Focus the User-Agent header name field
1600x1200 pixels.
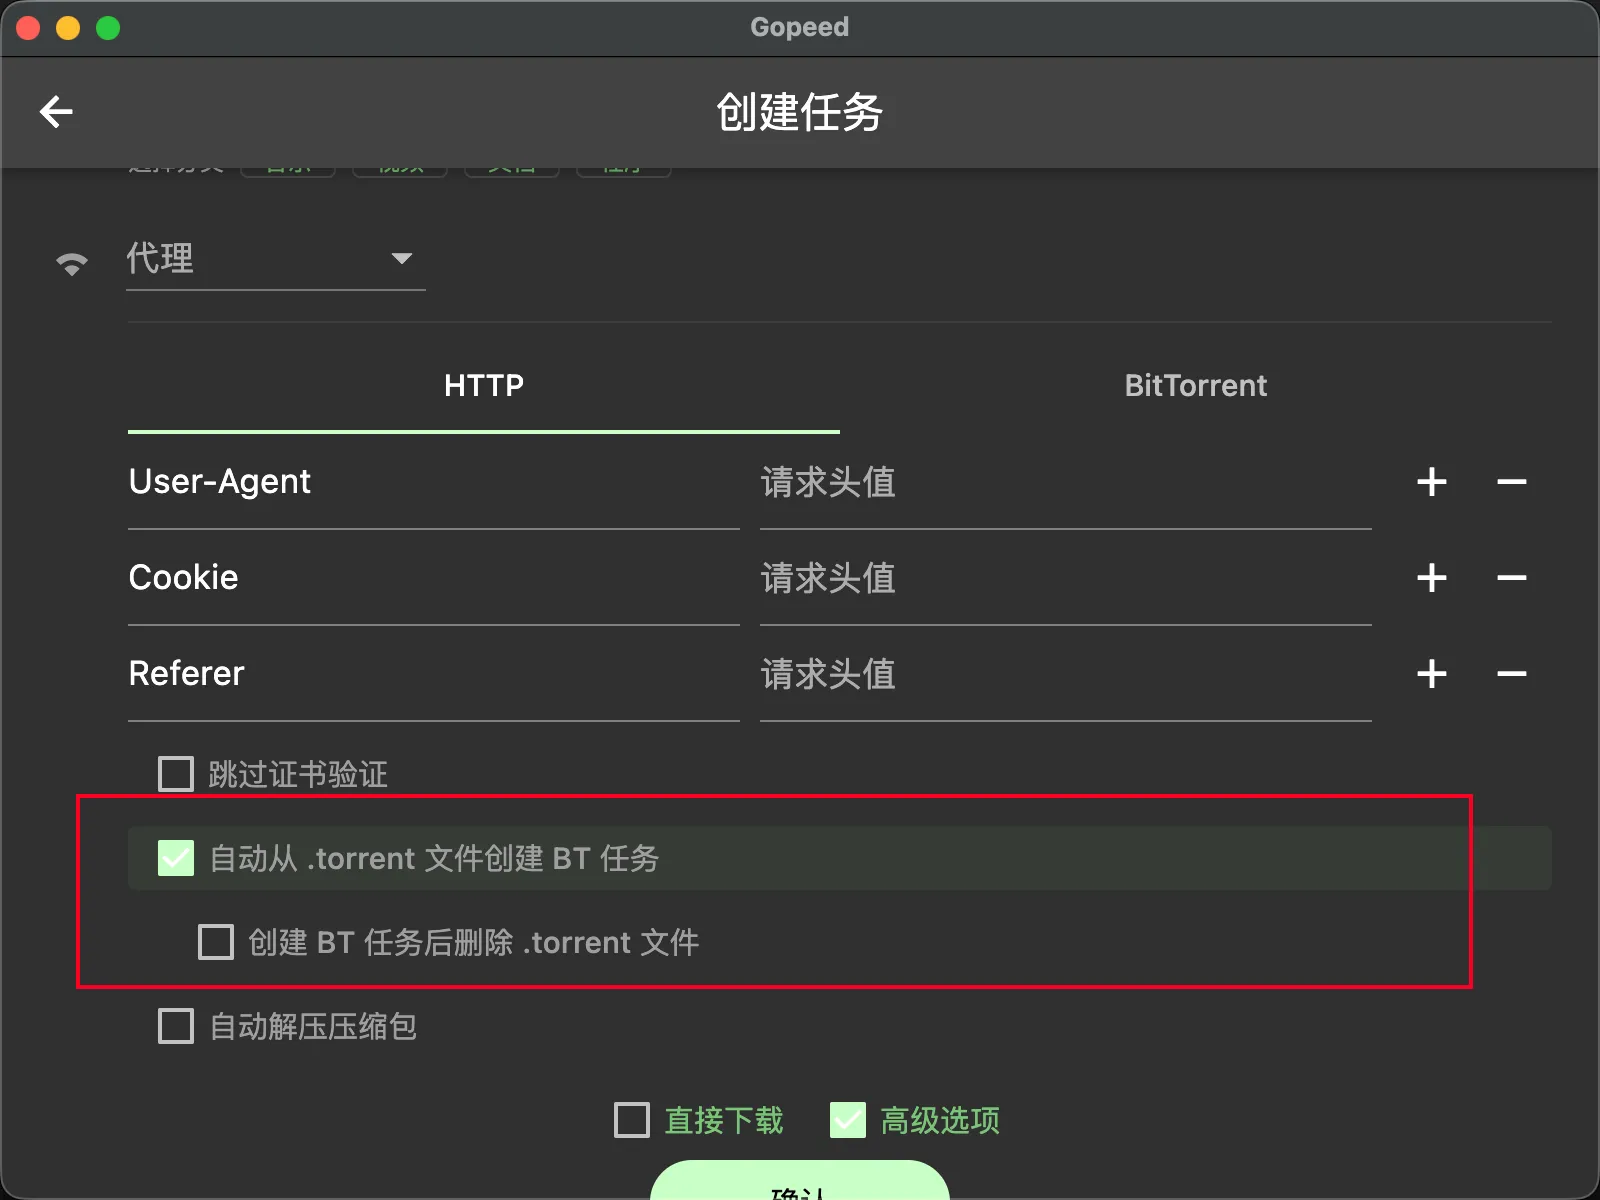[432, 482]
